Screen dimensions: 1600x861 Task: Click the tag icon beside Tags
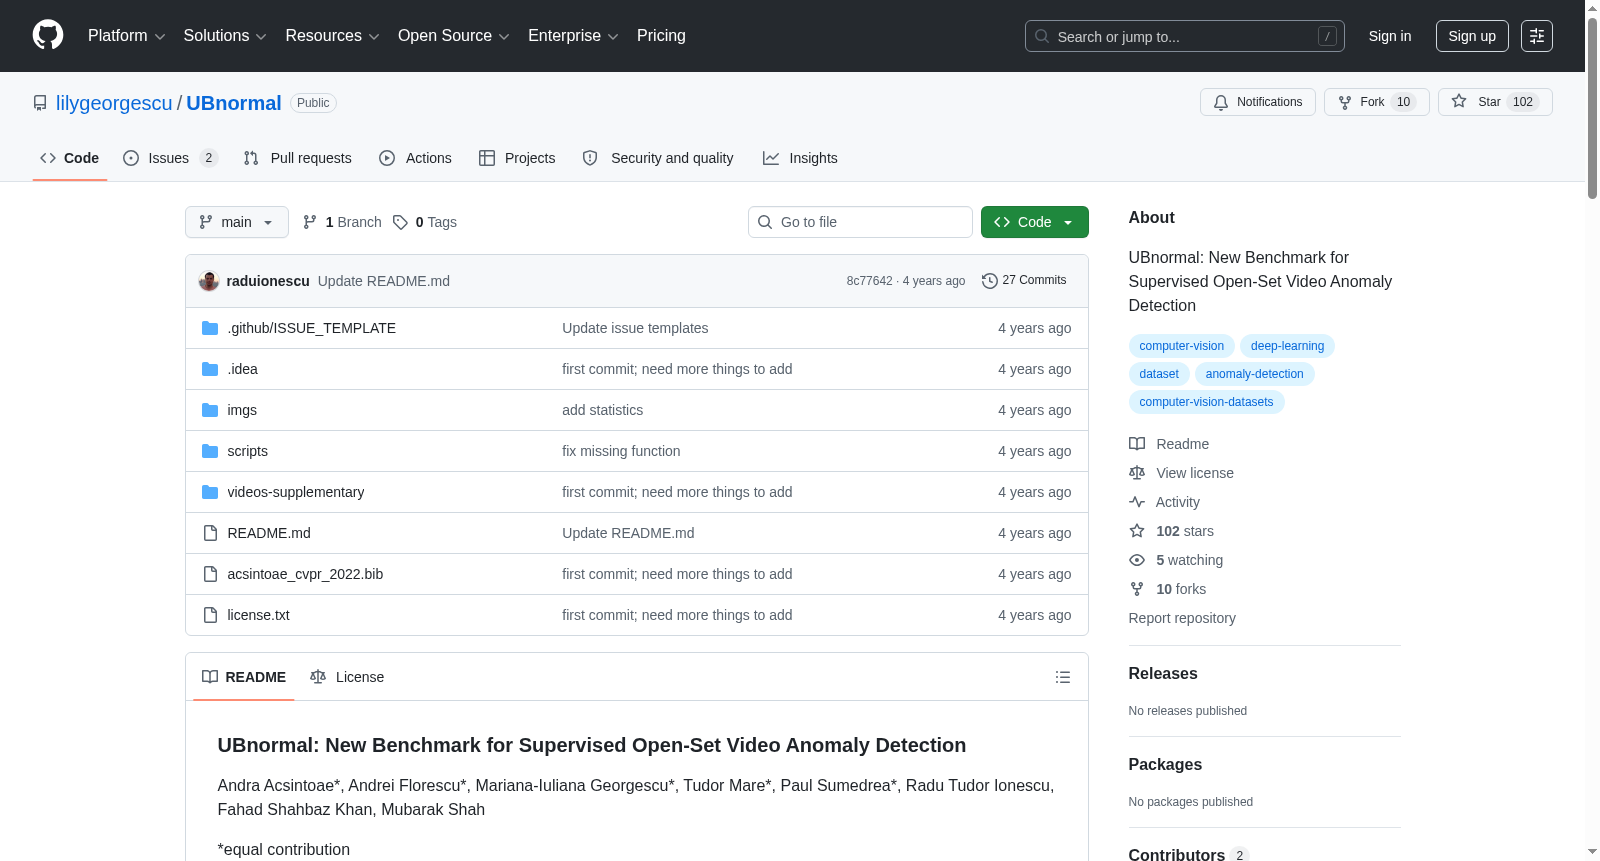point(400,222)
